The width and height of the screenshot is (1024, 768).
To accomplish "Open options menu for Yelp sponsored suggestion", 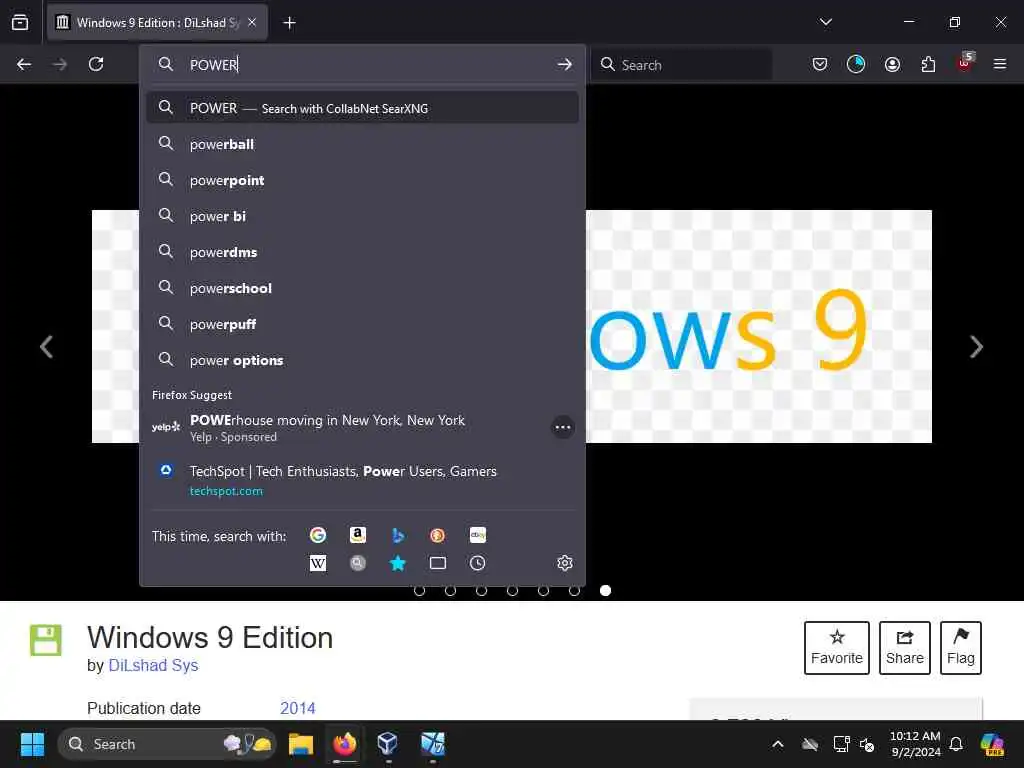I will 563,427.
